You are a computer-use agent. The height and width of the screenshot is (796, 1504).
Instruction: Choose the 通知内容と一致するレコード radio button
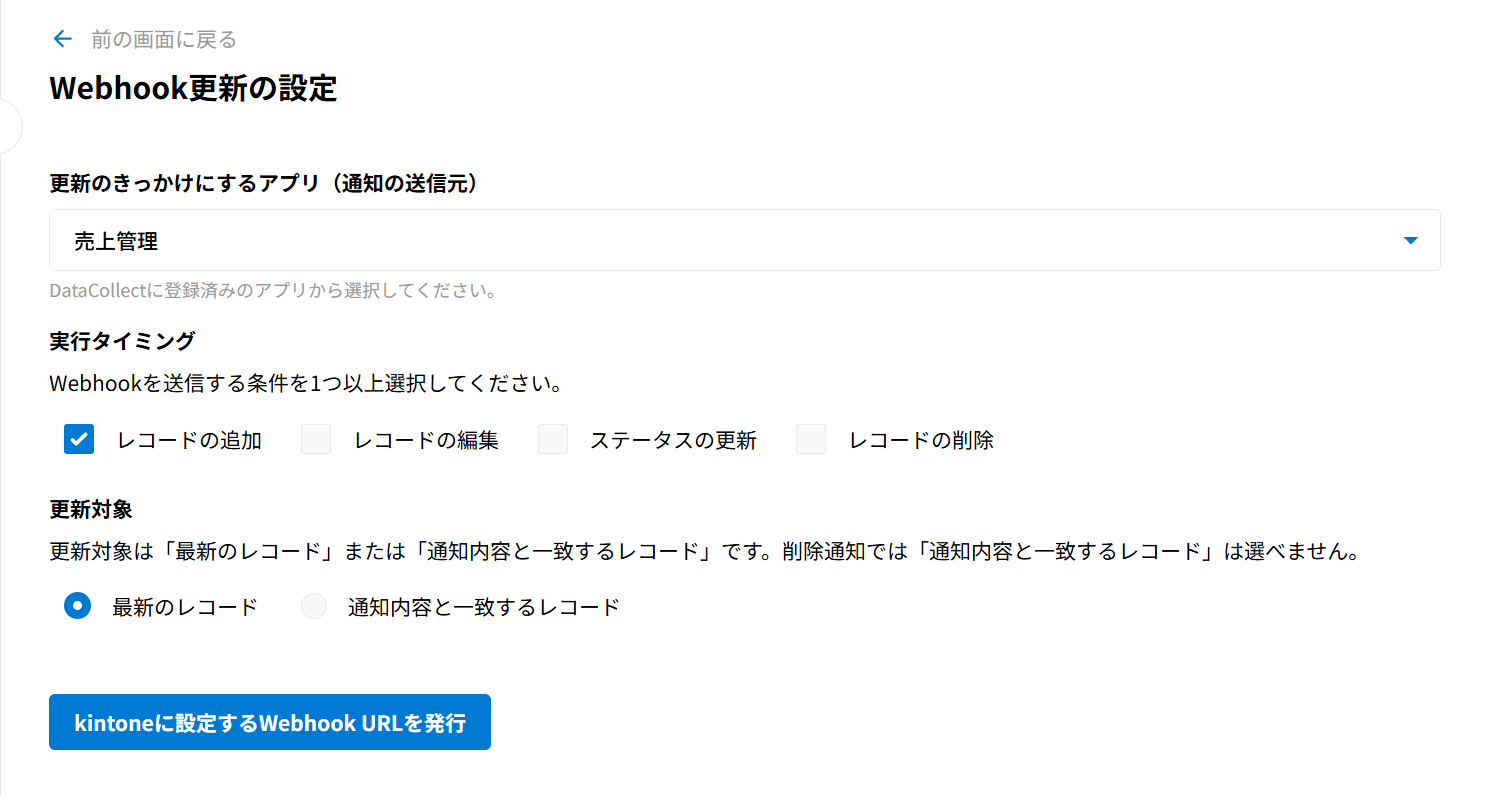314,606
